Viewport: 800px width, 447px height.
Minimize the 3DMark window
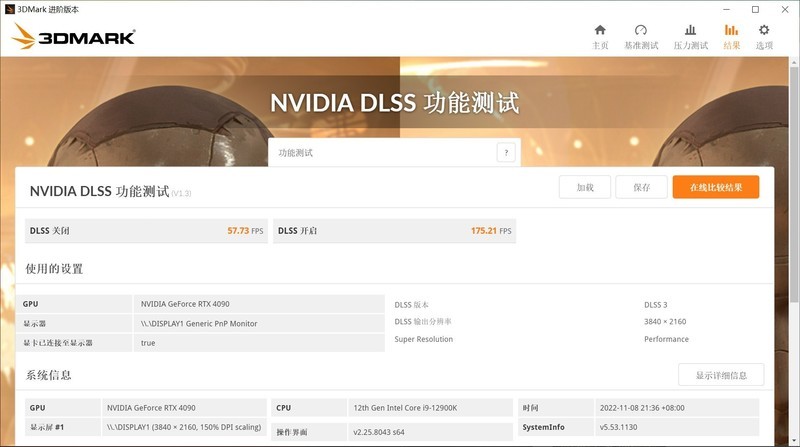pyautogui.click(x=727, y=9)
